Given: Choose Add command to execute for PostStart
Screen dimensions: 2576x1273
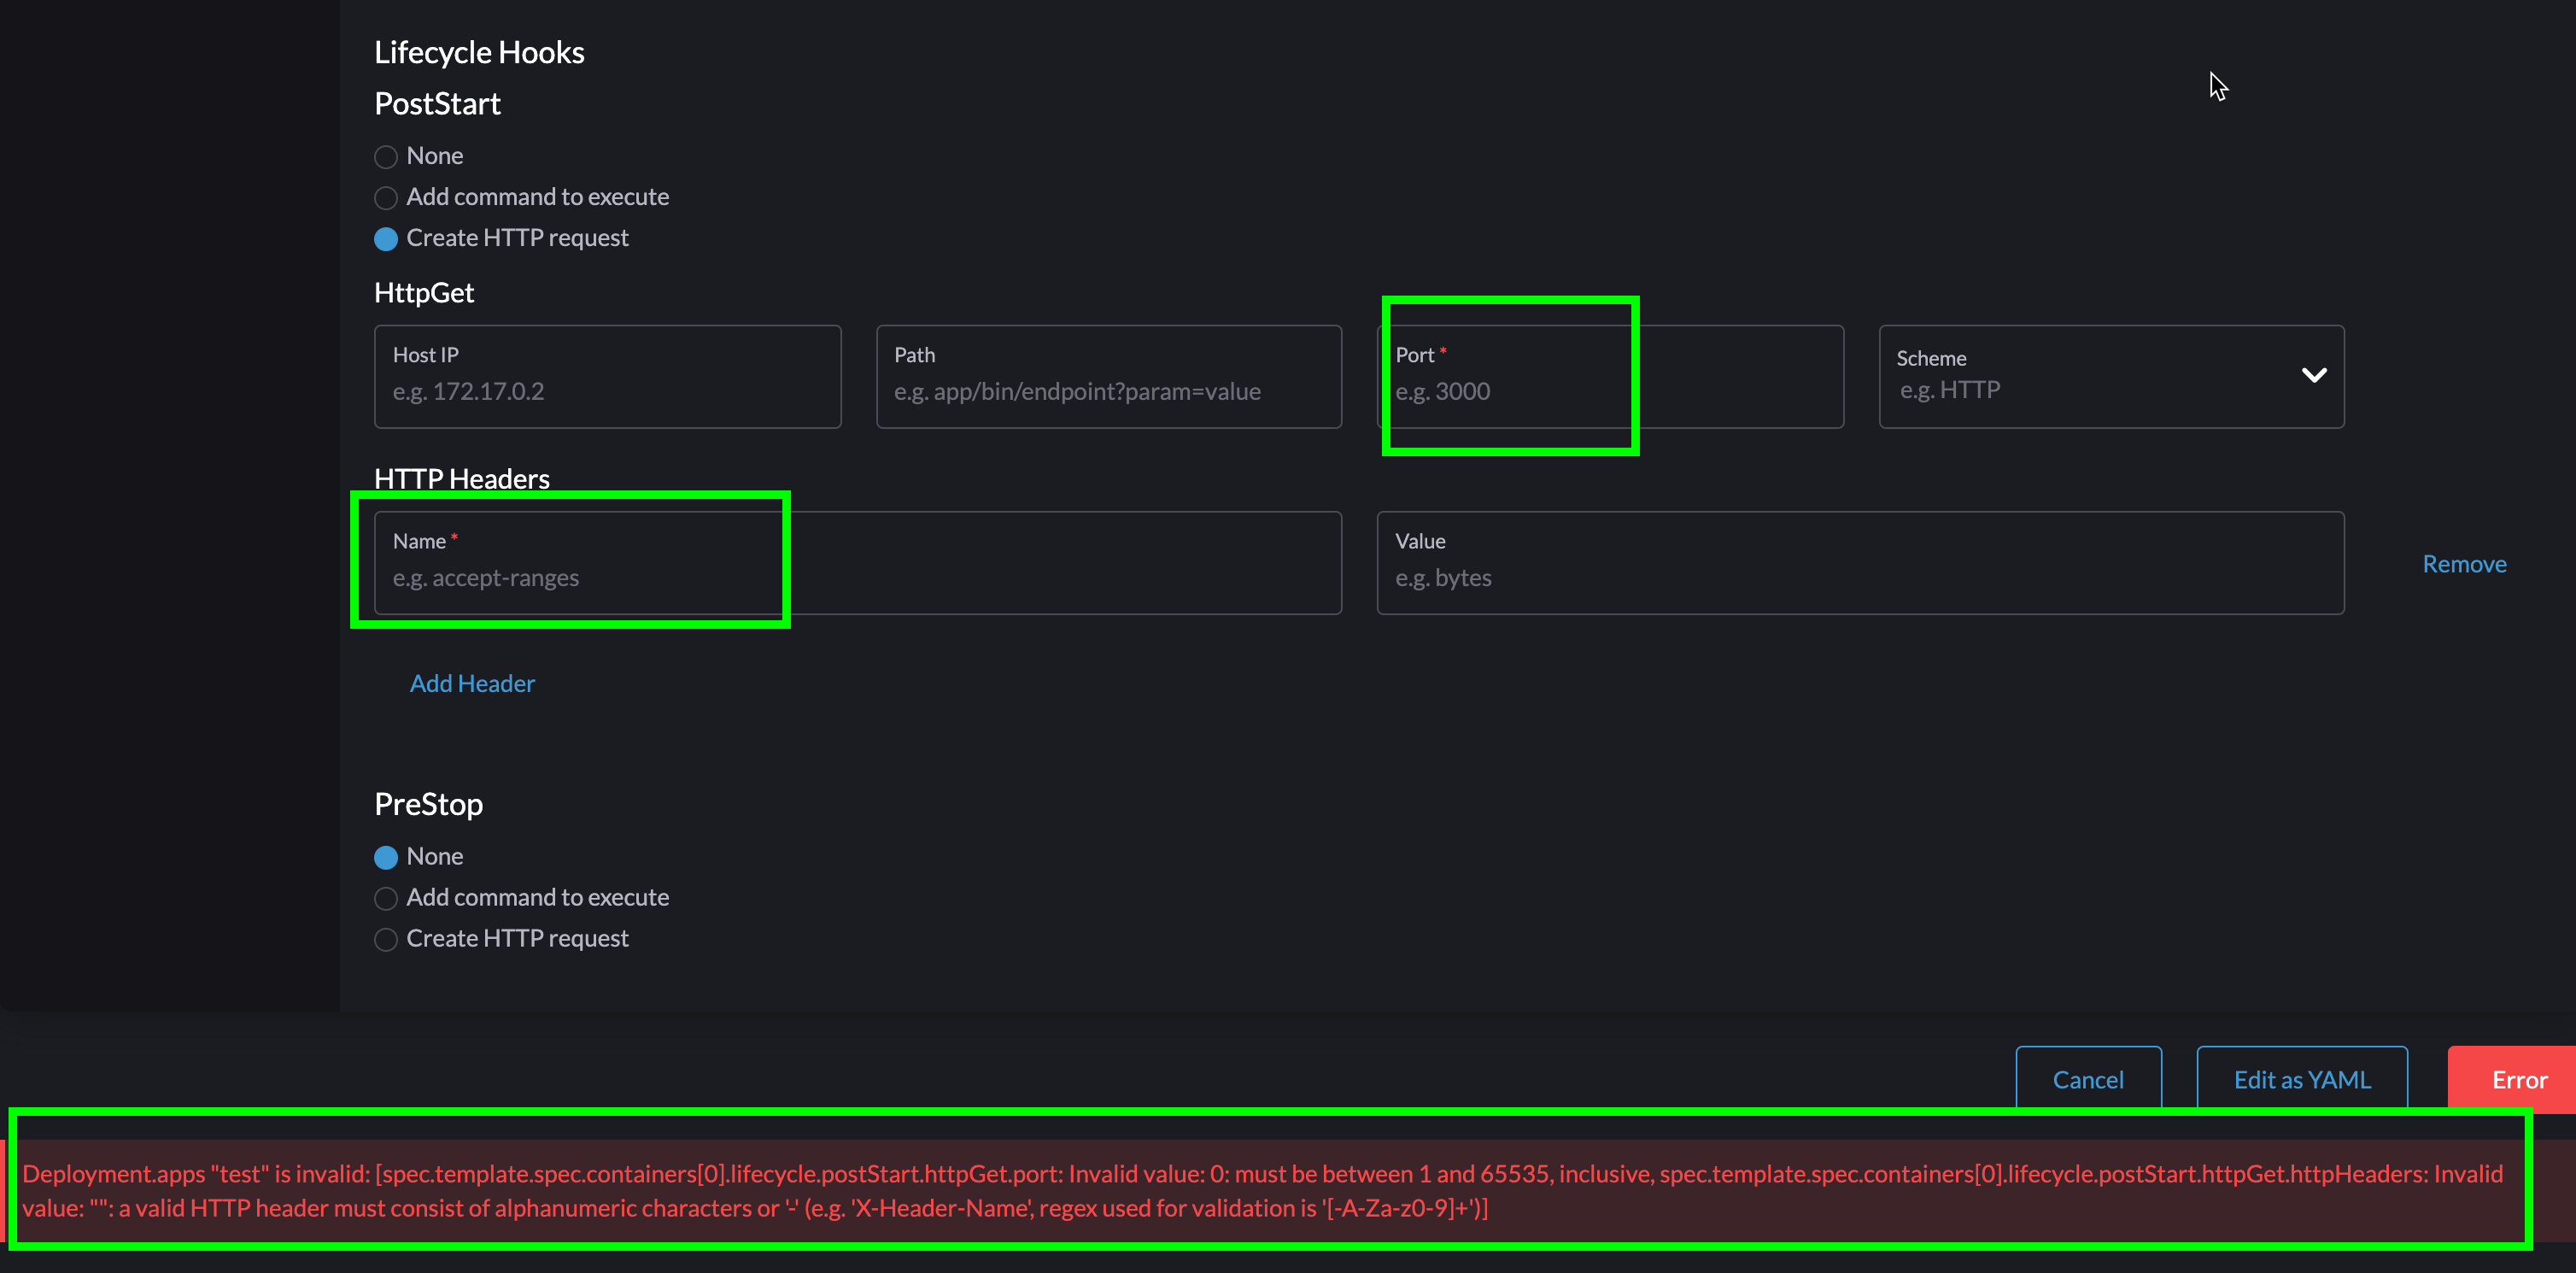Looking at the screenshot, I should point(385,198).
